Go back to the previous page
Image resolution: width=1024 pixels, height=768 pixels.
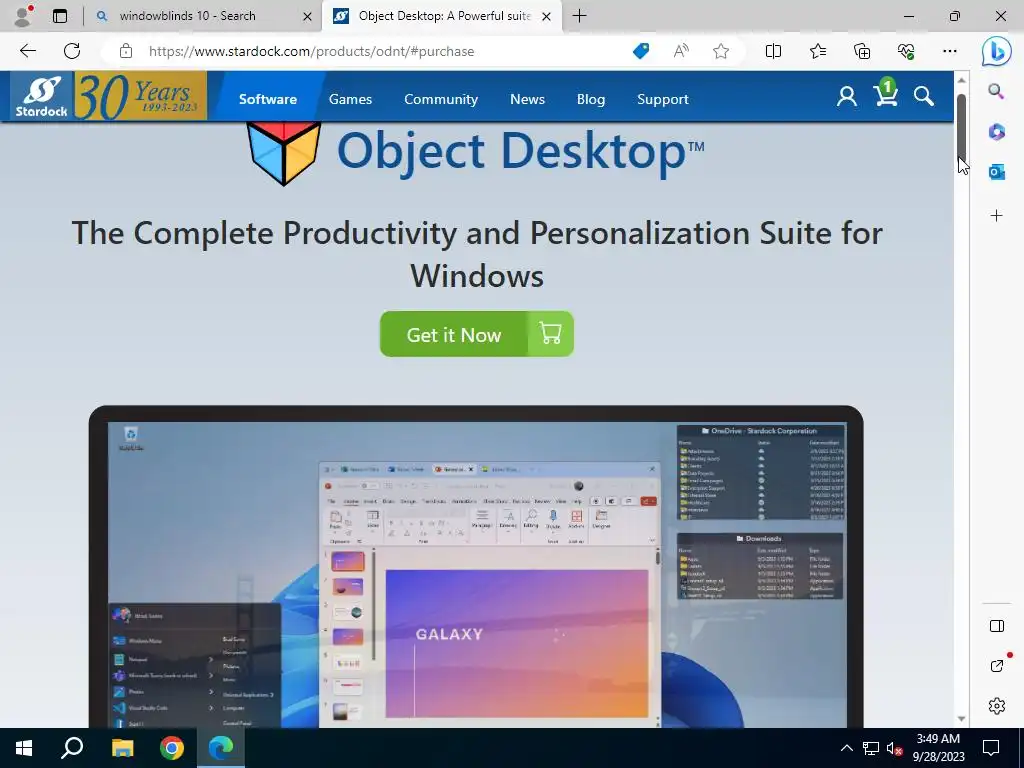coord(27,51)
